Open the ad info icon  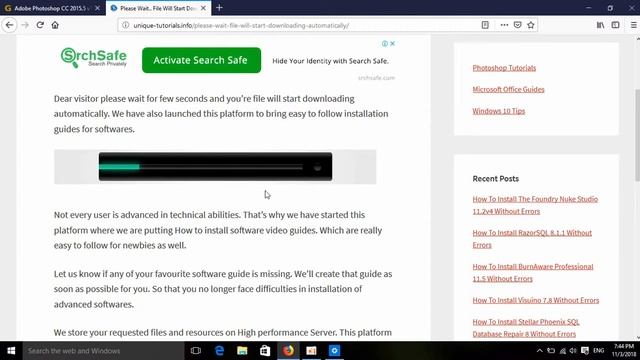(384, 44)
